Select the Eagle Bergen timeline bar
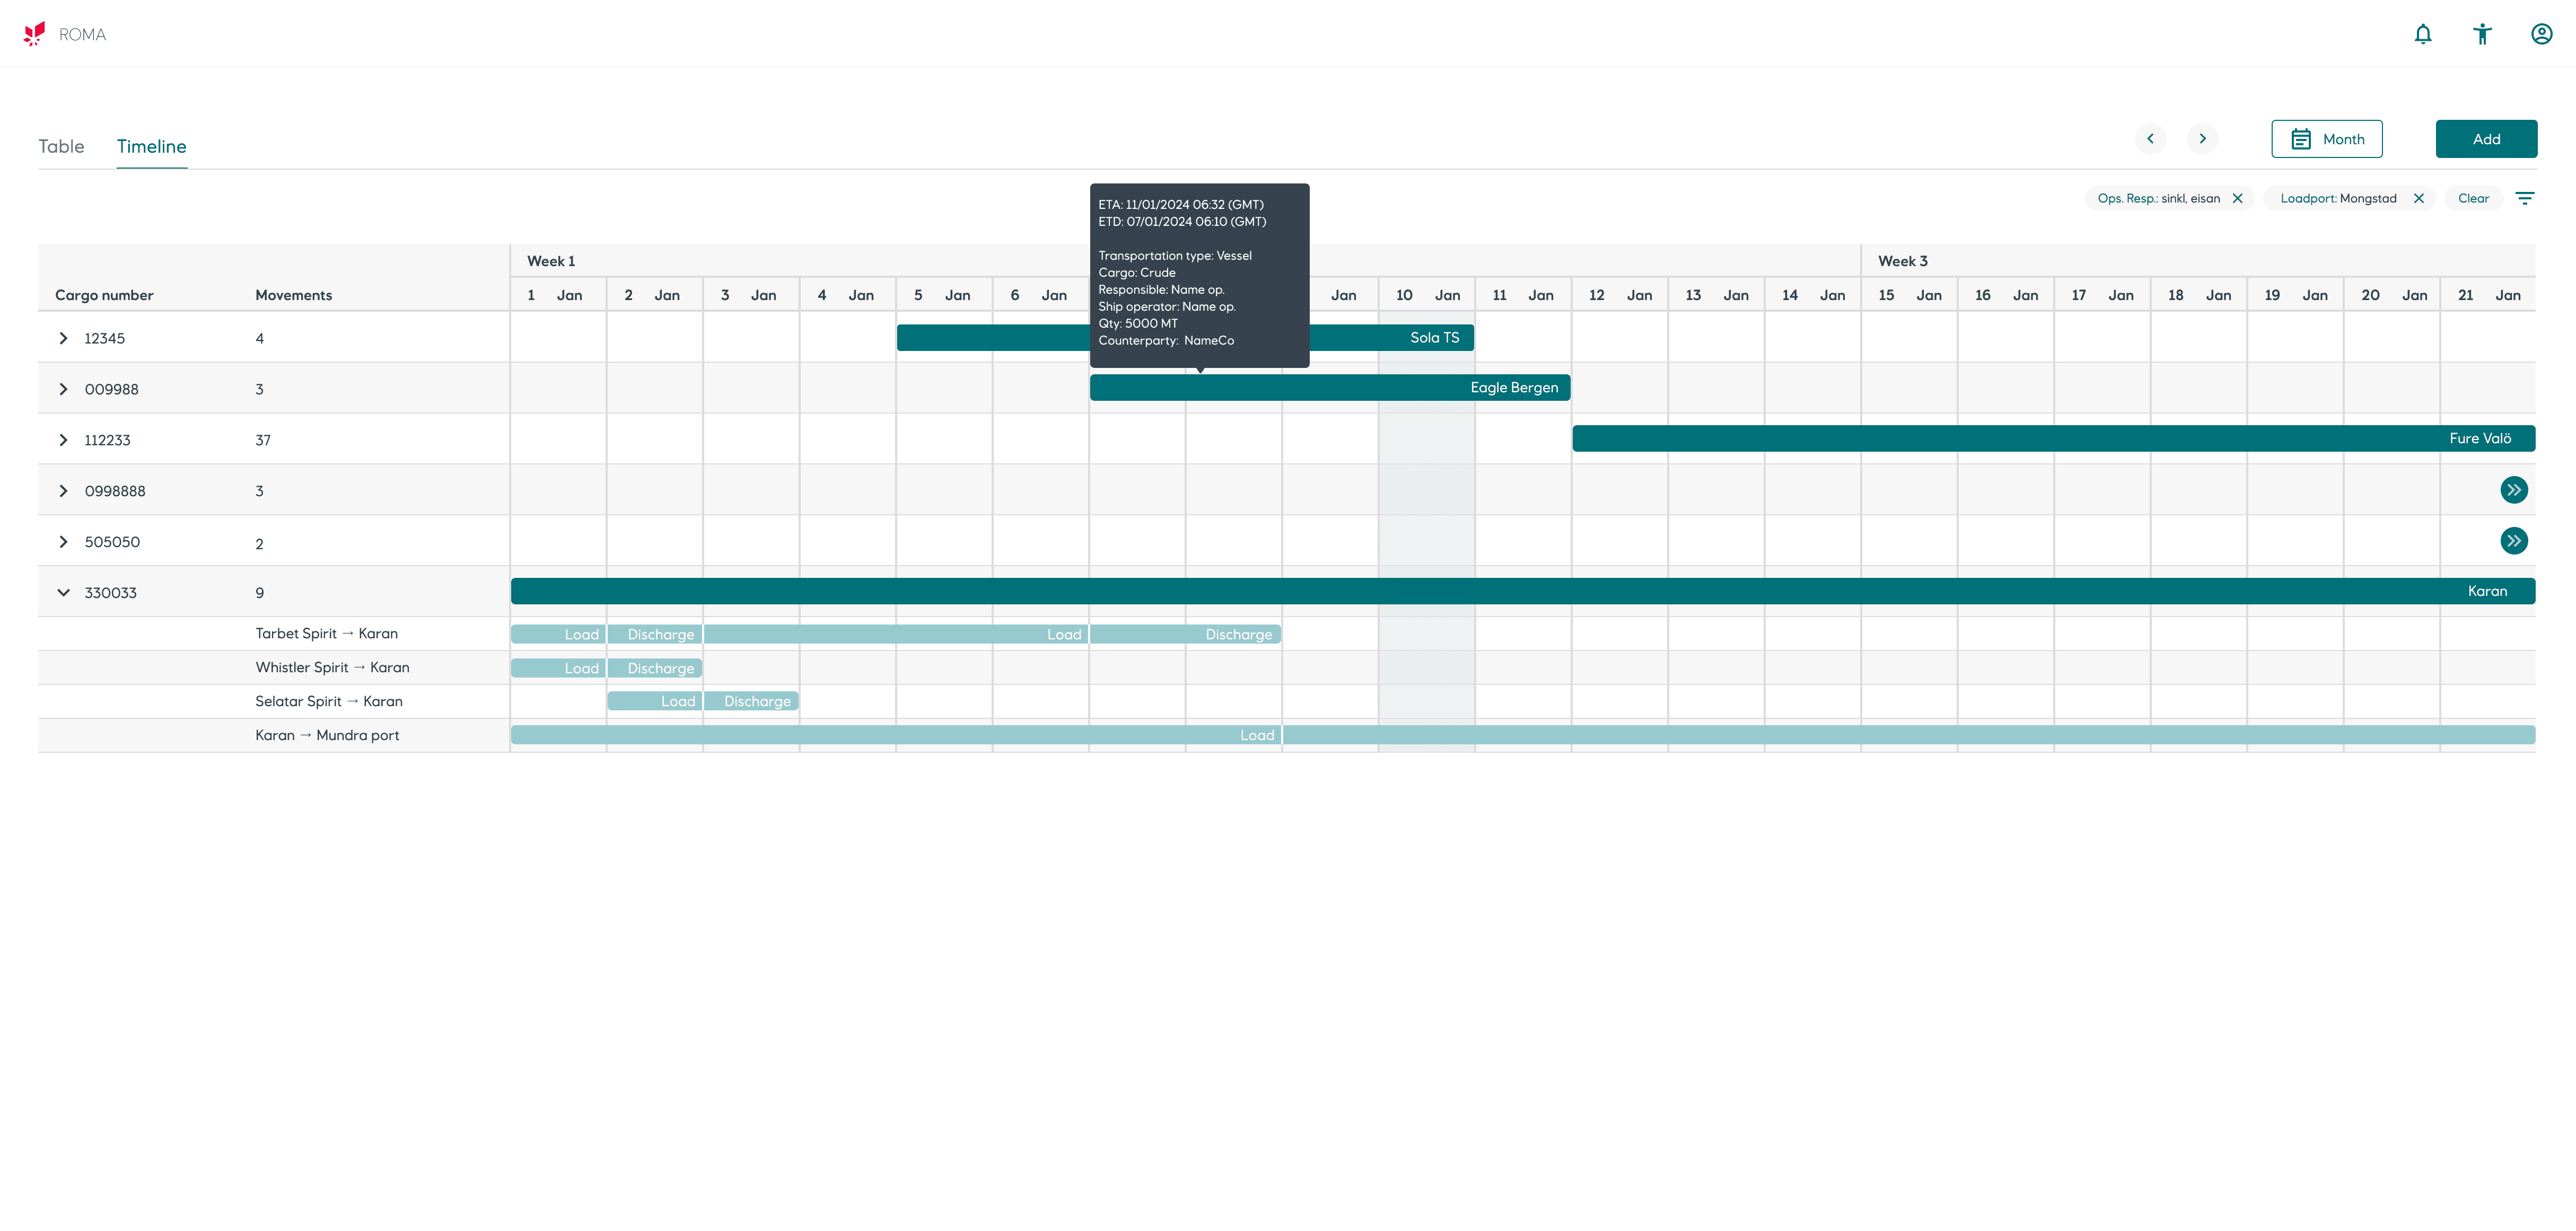Viewport: 2576px width, 1231px height. click(1329, 388)
